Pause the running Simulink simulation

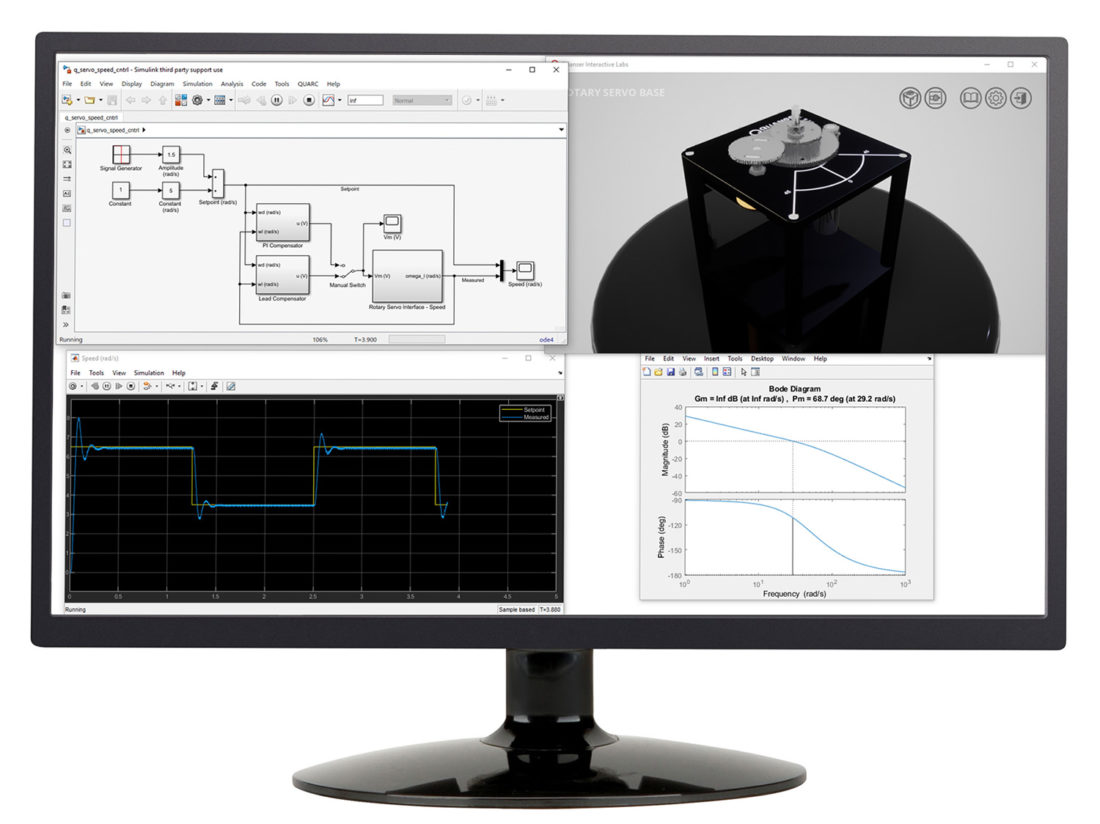[276, 100]
